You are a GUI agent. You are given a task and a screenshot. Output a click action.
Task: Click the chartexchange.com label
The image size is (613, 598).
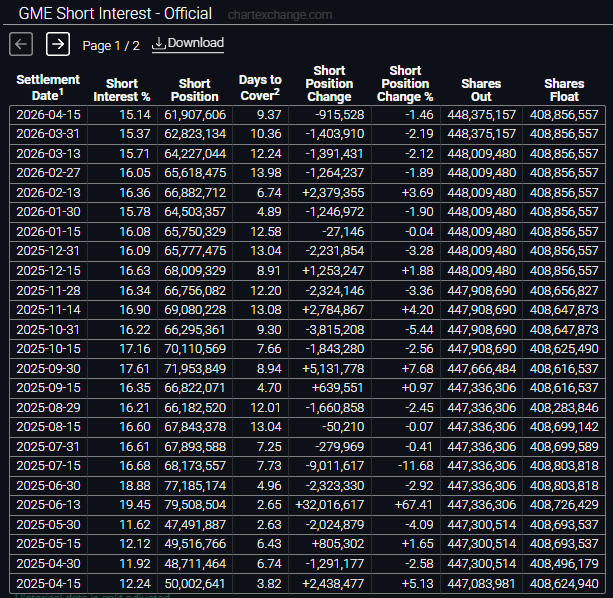click(x=280, y=15)
